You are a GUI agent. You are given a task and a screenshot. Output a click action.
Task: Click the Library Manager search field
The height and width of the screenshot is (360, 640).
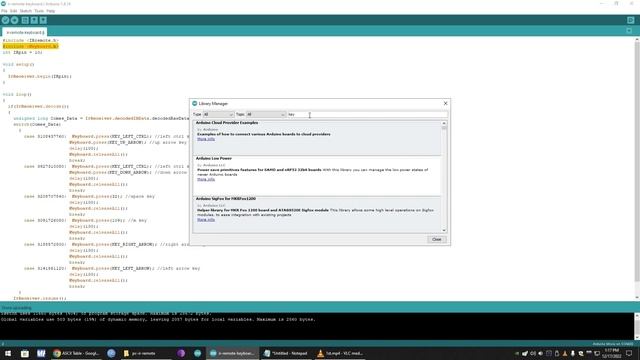[367, 115]
